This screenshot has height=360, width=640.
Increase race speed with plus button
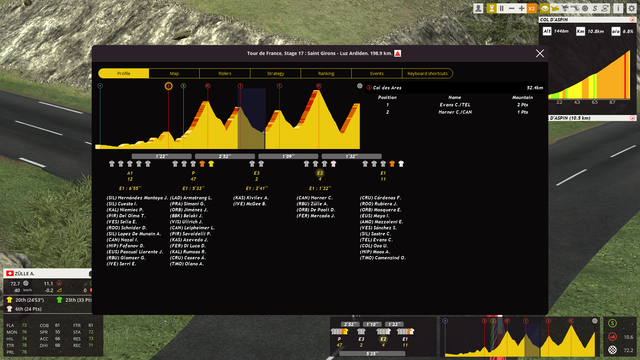[521, 8]
